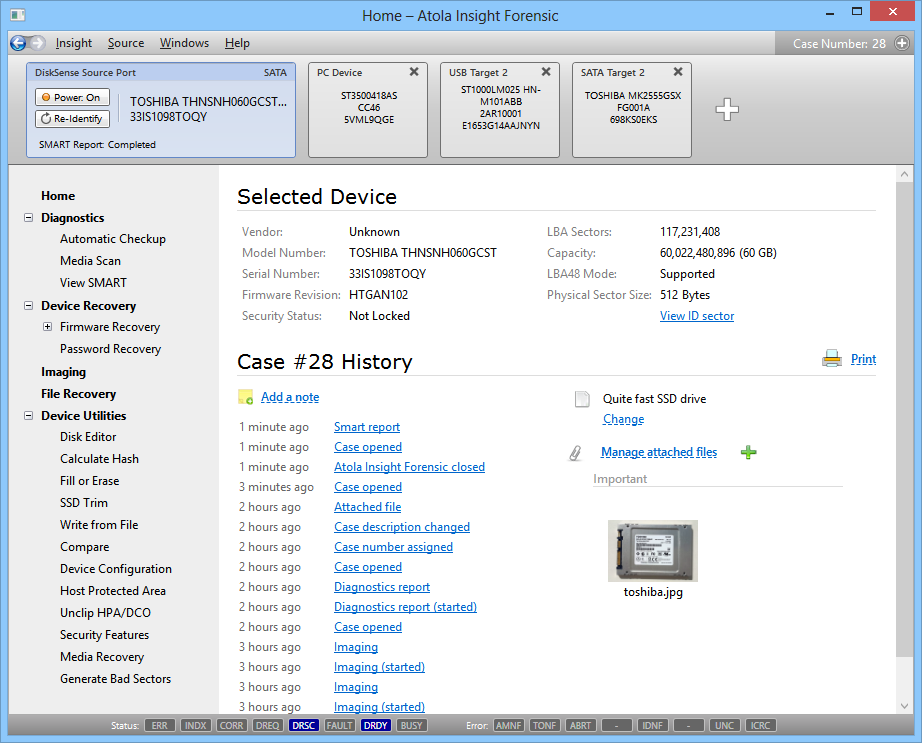The height and width of the screenshot is (743, 922).
Task: Go to Home in the sidebar
Action: coord(58,196)
